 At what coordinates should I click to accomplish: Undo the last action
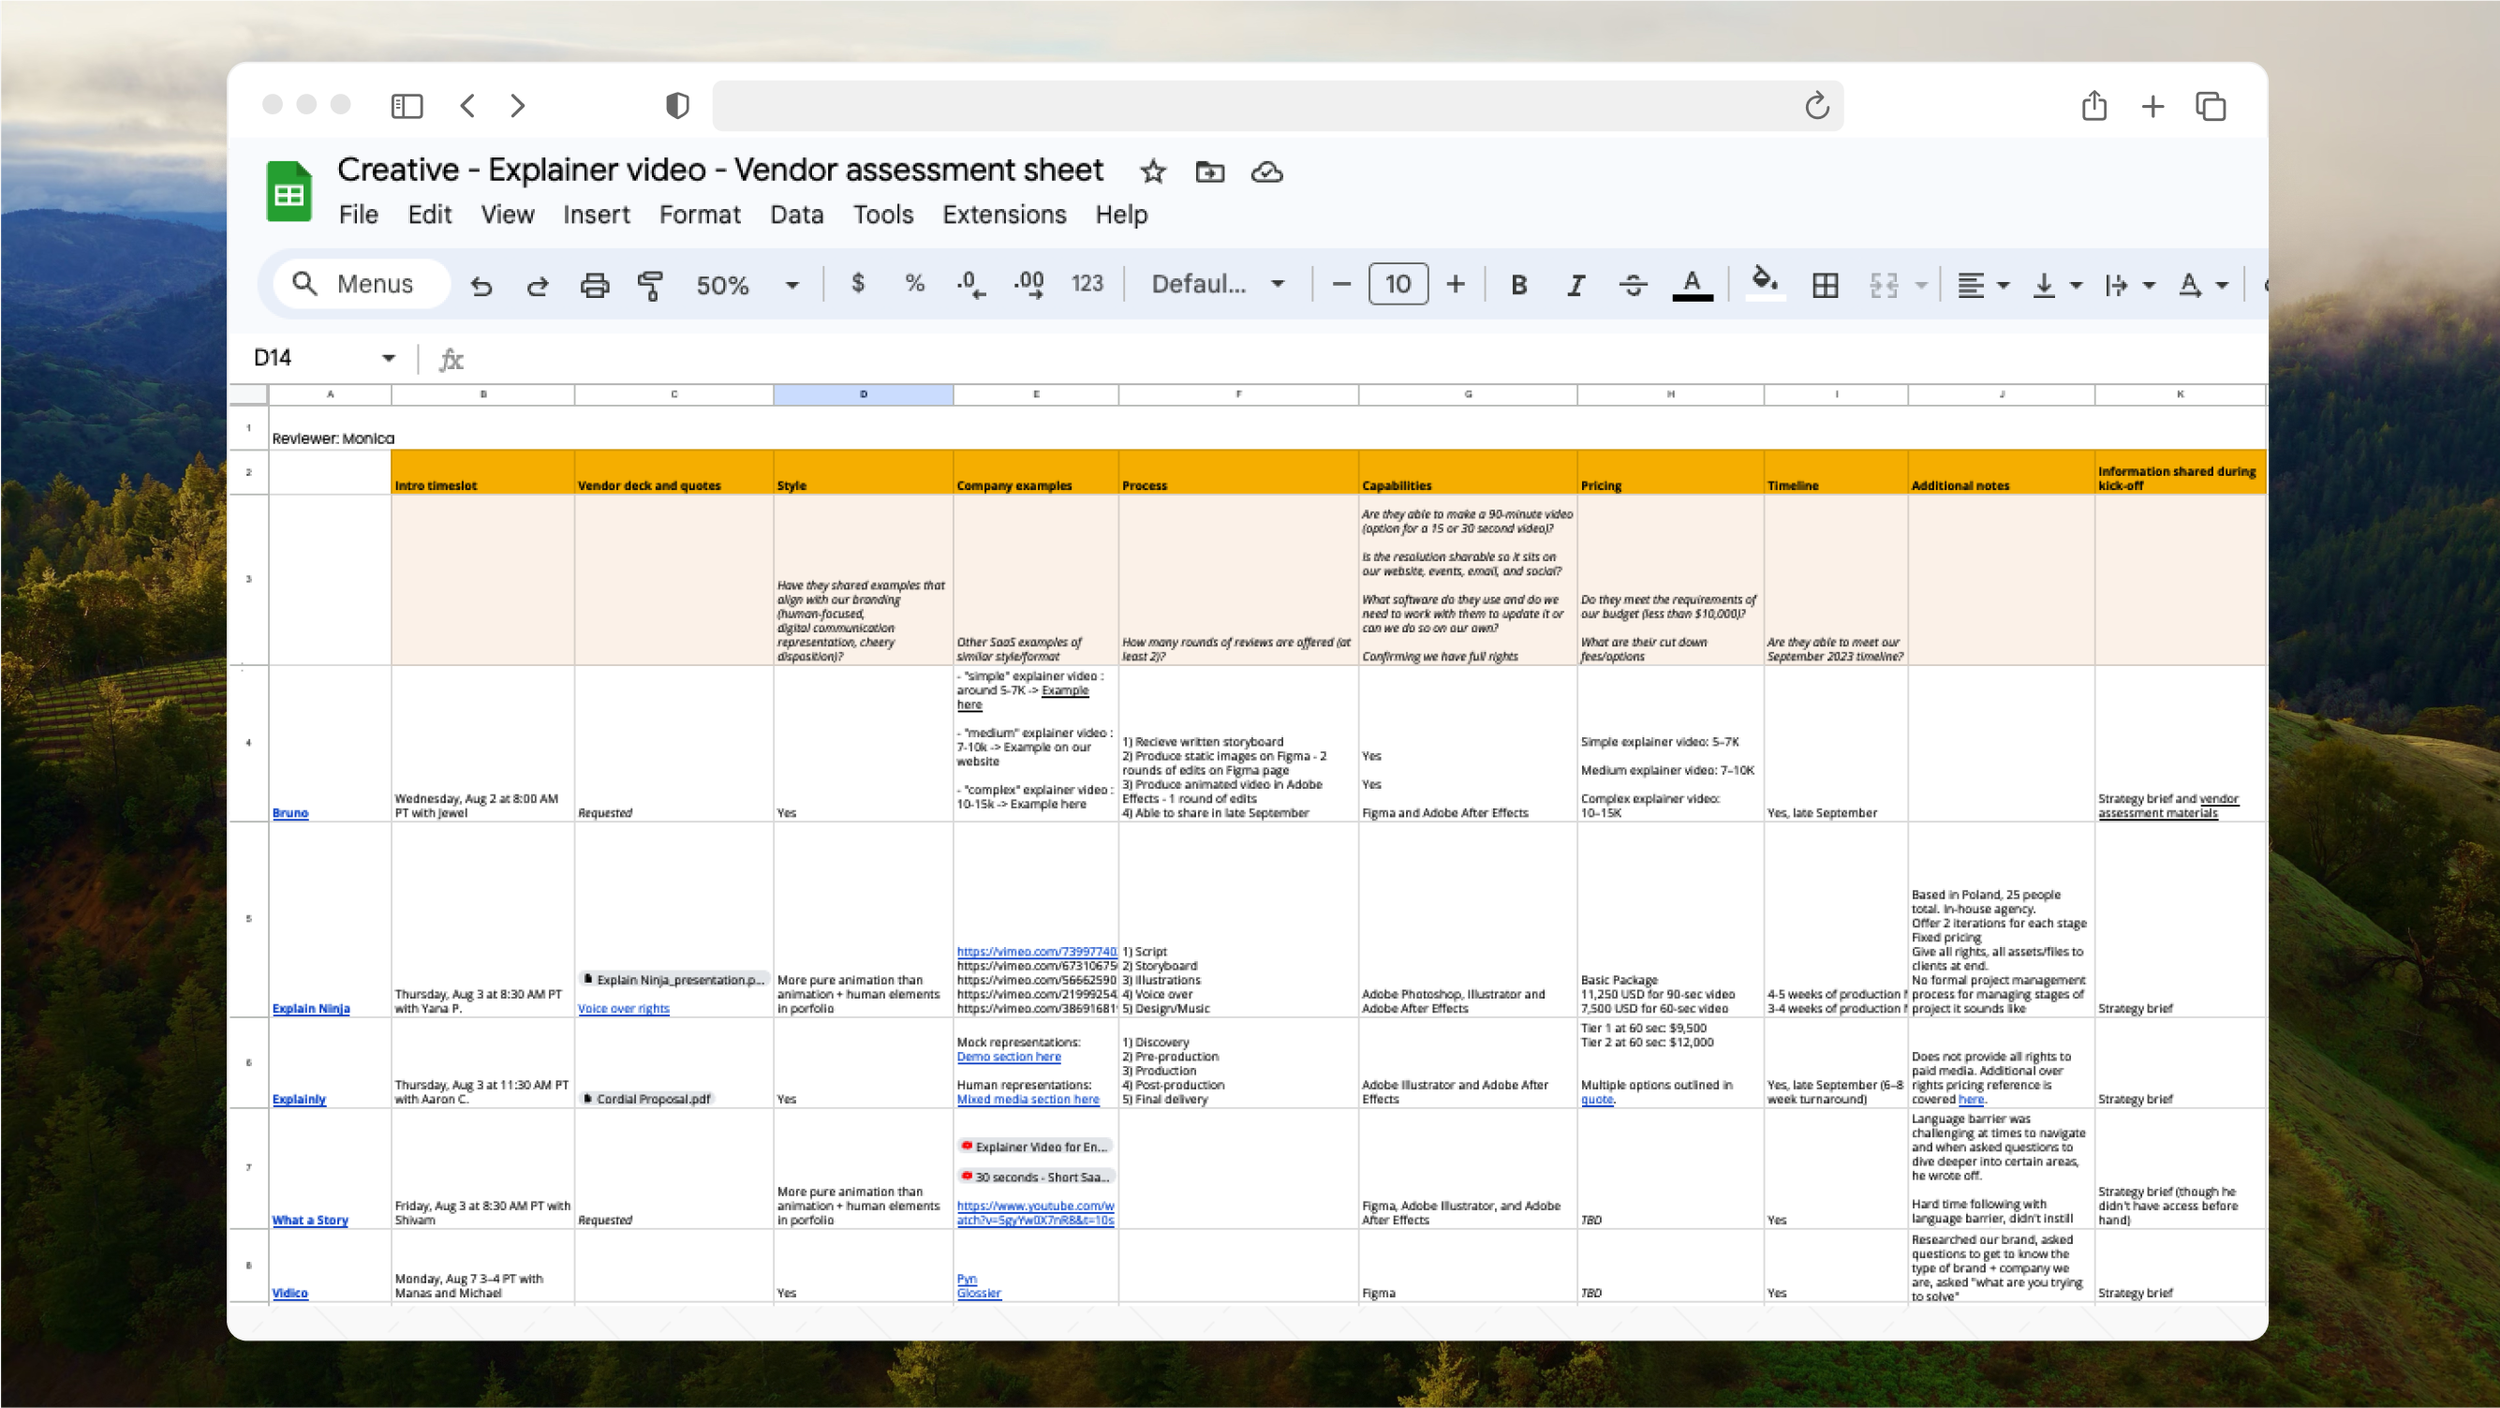481,285
